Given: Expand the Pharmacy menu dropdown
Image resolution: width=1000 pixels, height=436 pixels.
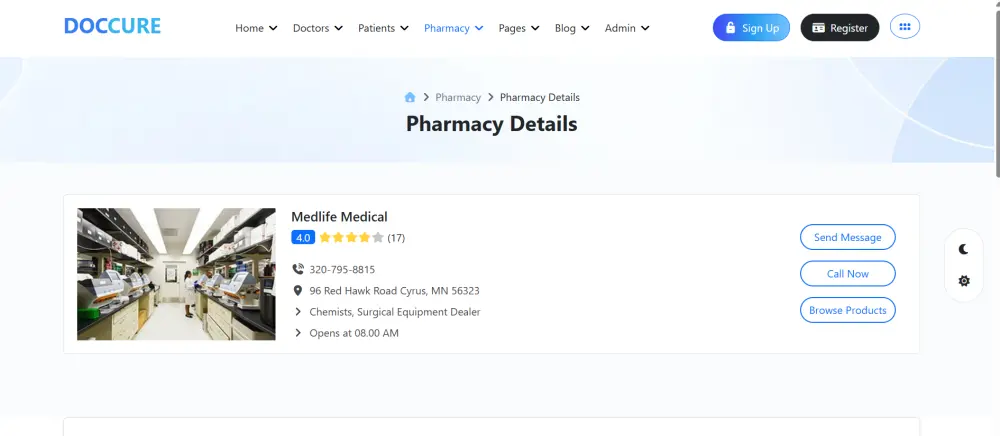Looking at the screenshot, I should (453, 28).
